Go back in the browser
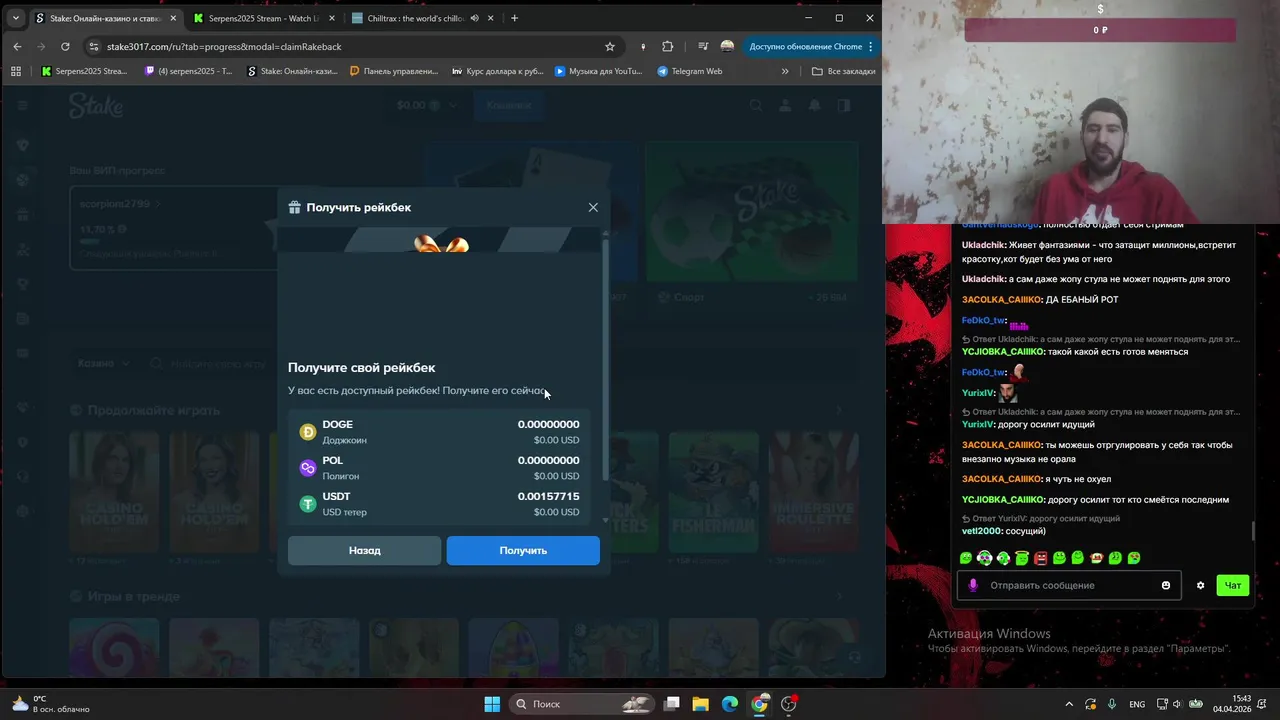Image resolution: width=1280 pixels, height=720 pixels. (17, 46)
